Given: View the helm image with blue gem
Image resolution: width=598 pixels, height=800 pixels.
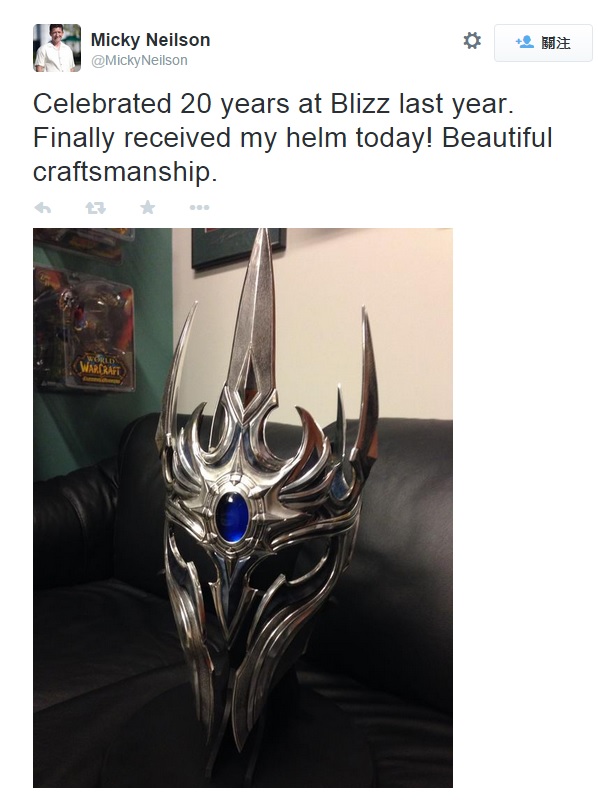Looking at the screenshot, I should click(243, 508).
